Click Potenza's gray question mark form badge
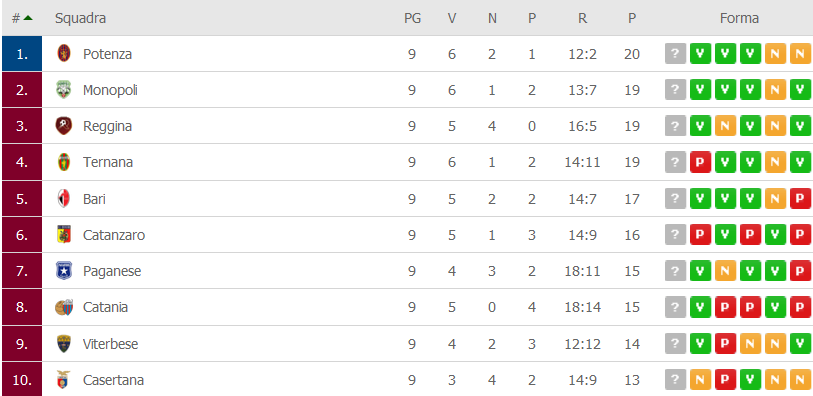Screen dimensions: 813x396 tap(675, 53)
